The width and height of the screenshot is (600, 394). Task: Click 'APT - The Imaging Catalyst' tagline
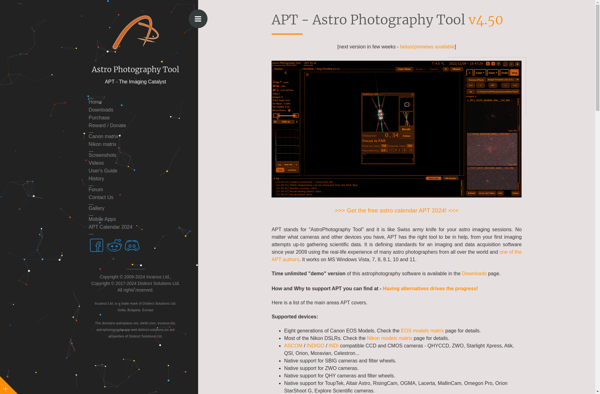coord(135,82)
